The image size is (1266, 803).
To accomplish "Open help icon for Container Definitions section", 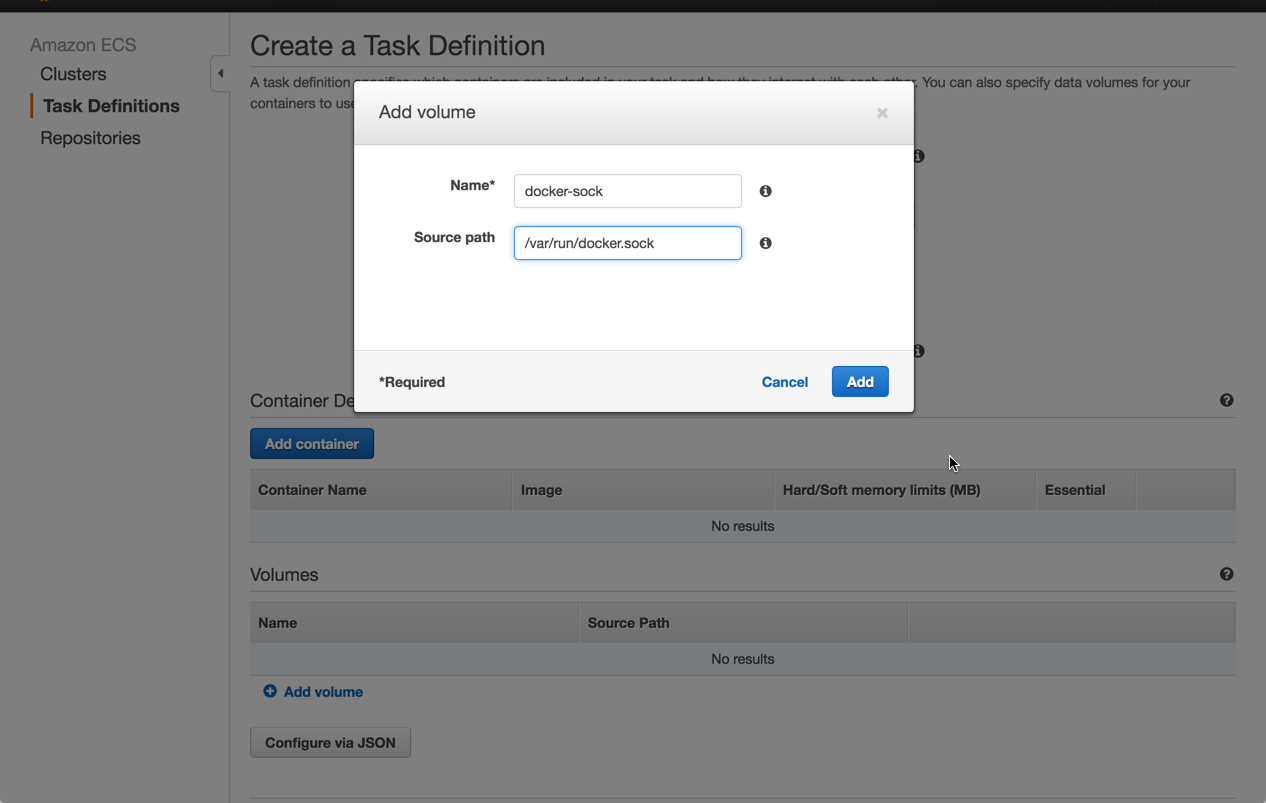I will (1226, 400).
